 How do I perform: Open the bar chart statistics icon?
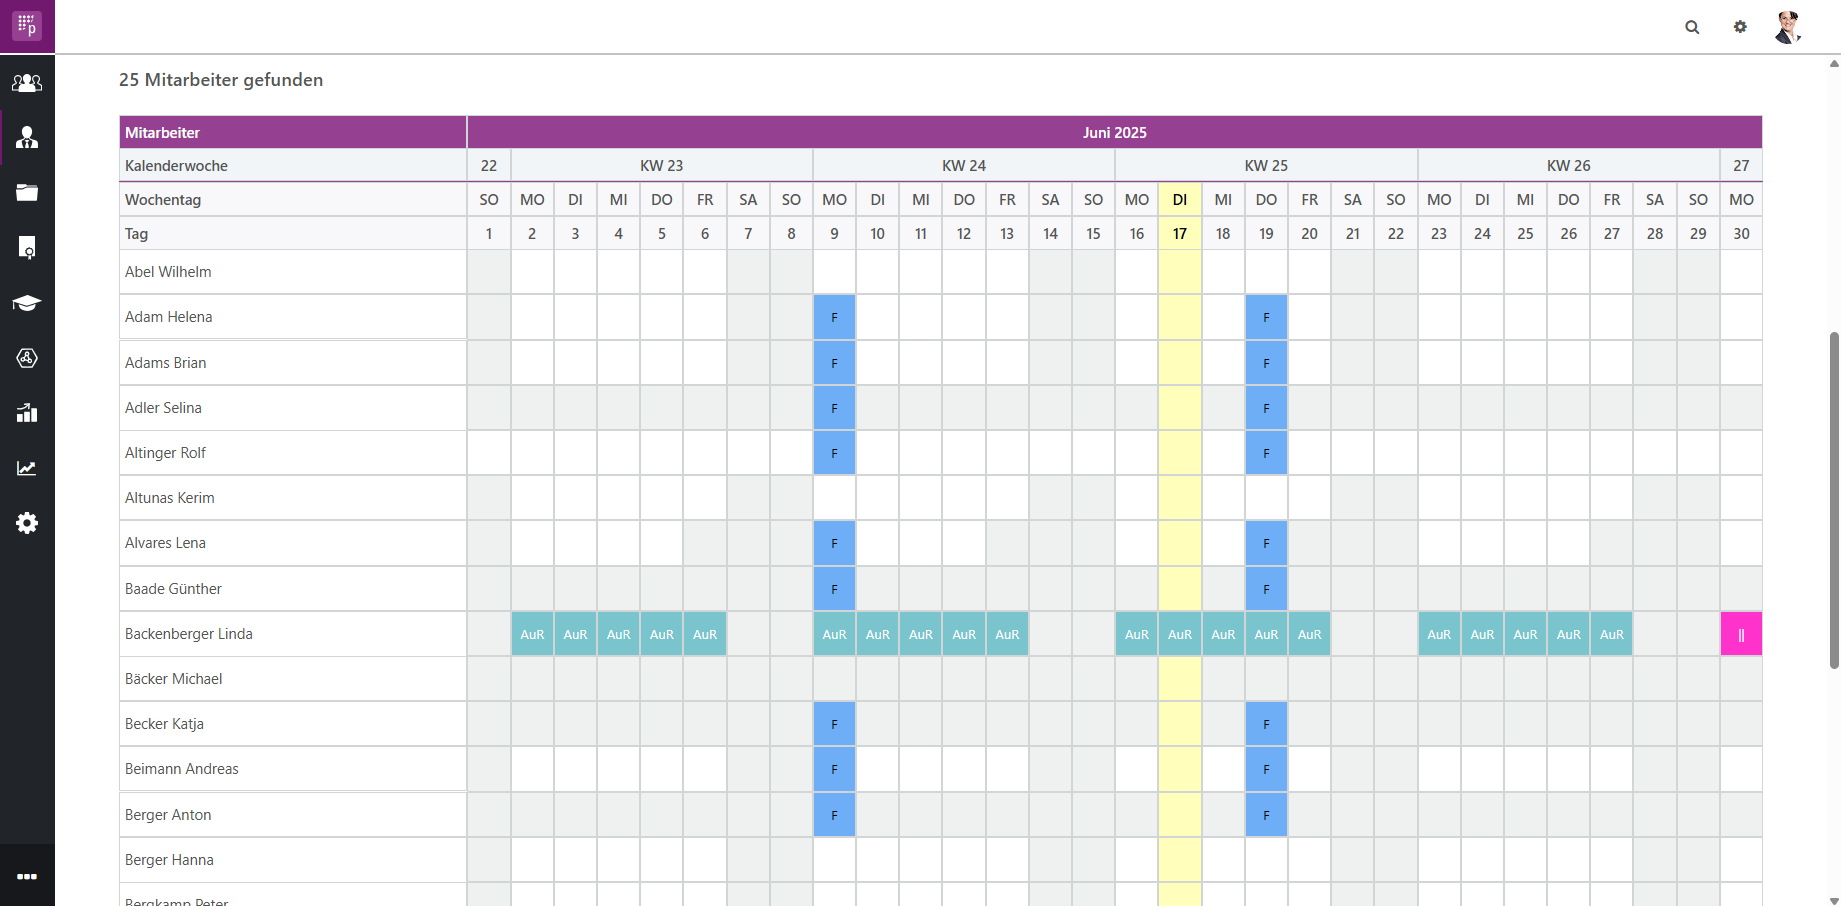(27, 413)
